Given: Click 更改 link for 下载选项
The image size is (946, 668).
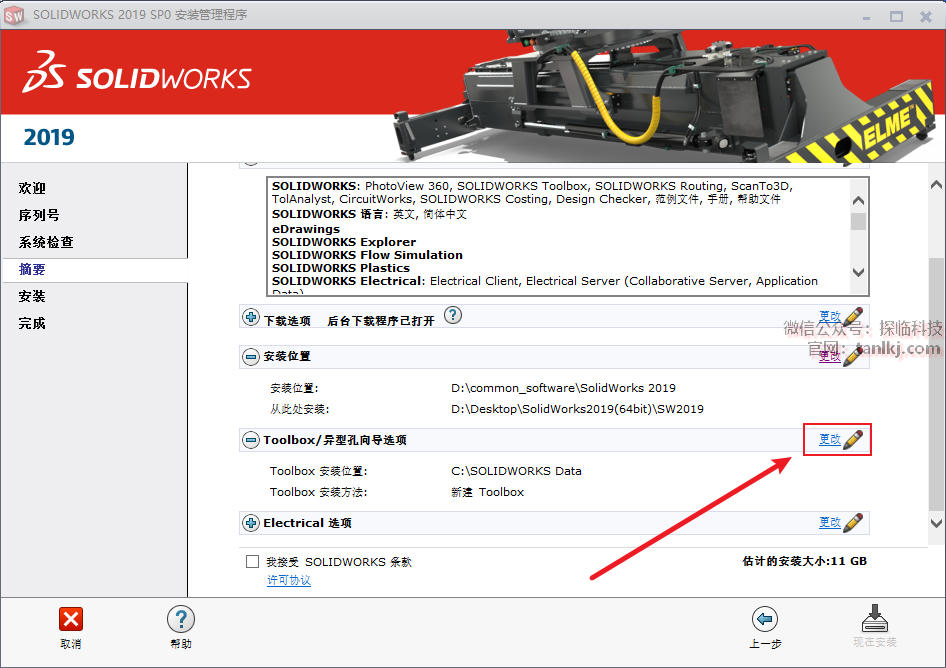Looking at the screenshot, I should (x=830, y=316).
